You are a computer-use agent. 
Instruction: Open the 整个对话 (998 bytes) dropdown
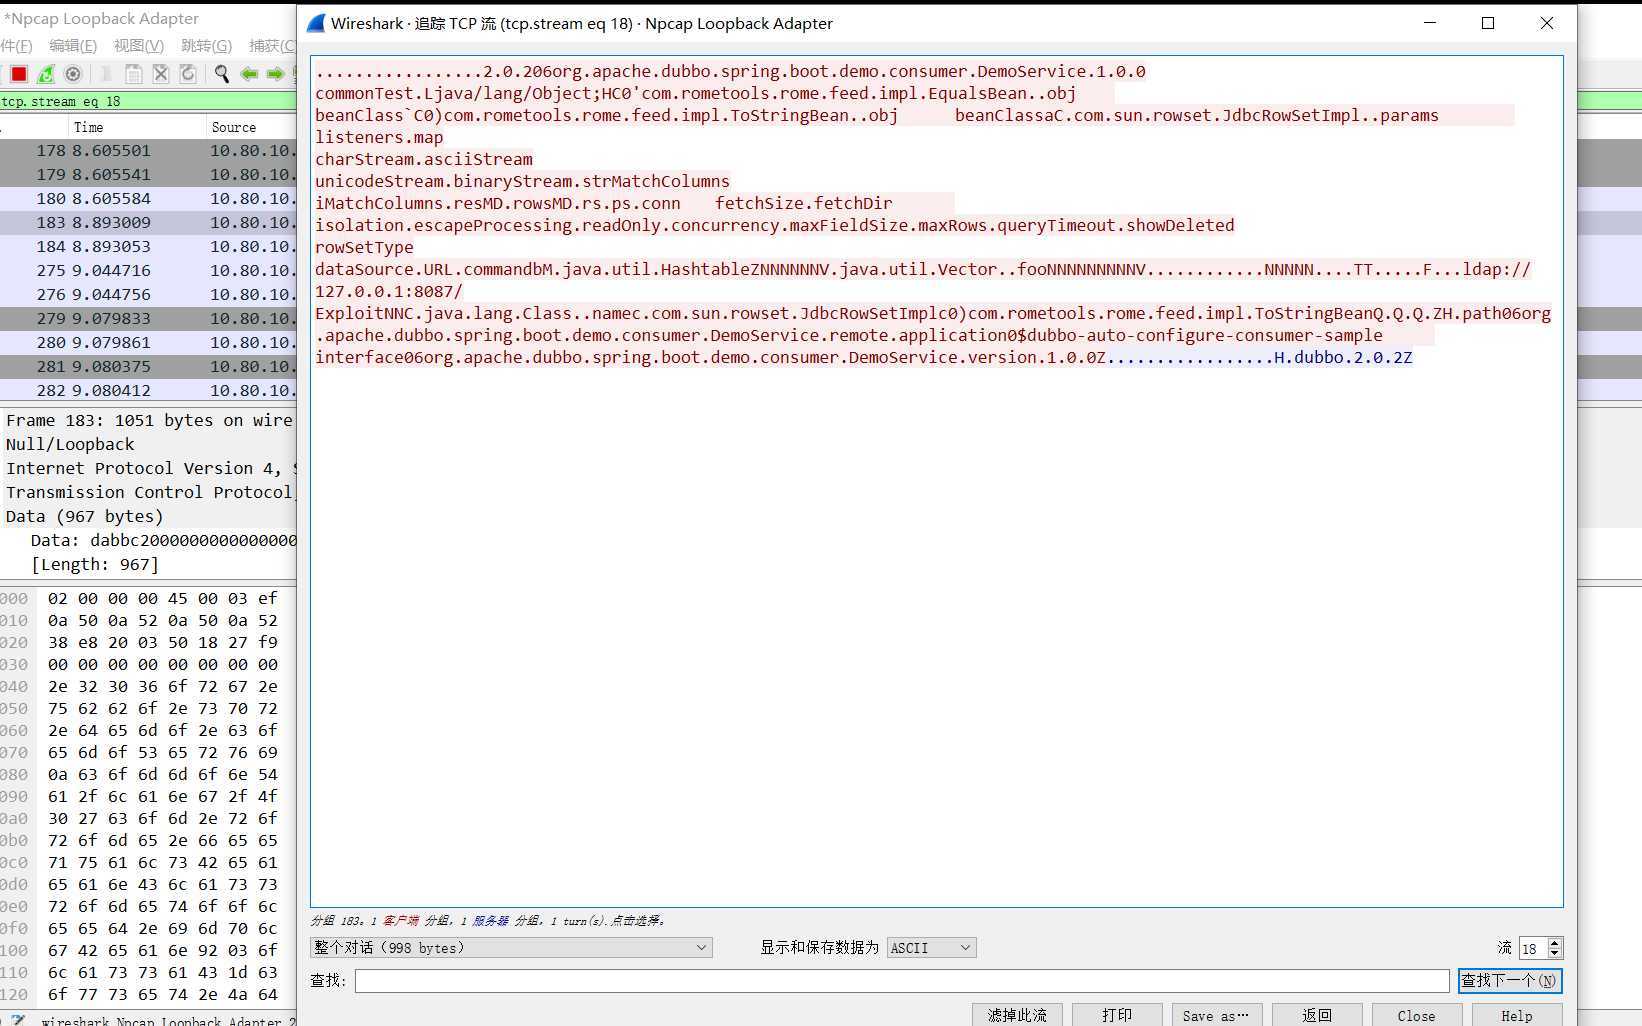click(511, 948)
